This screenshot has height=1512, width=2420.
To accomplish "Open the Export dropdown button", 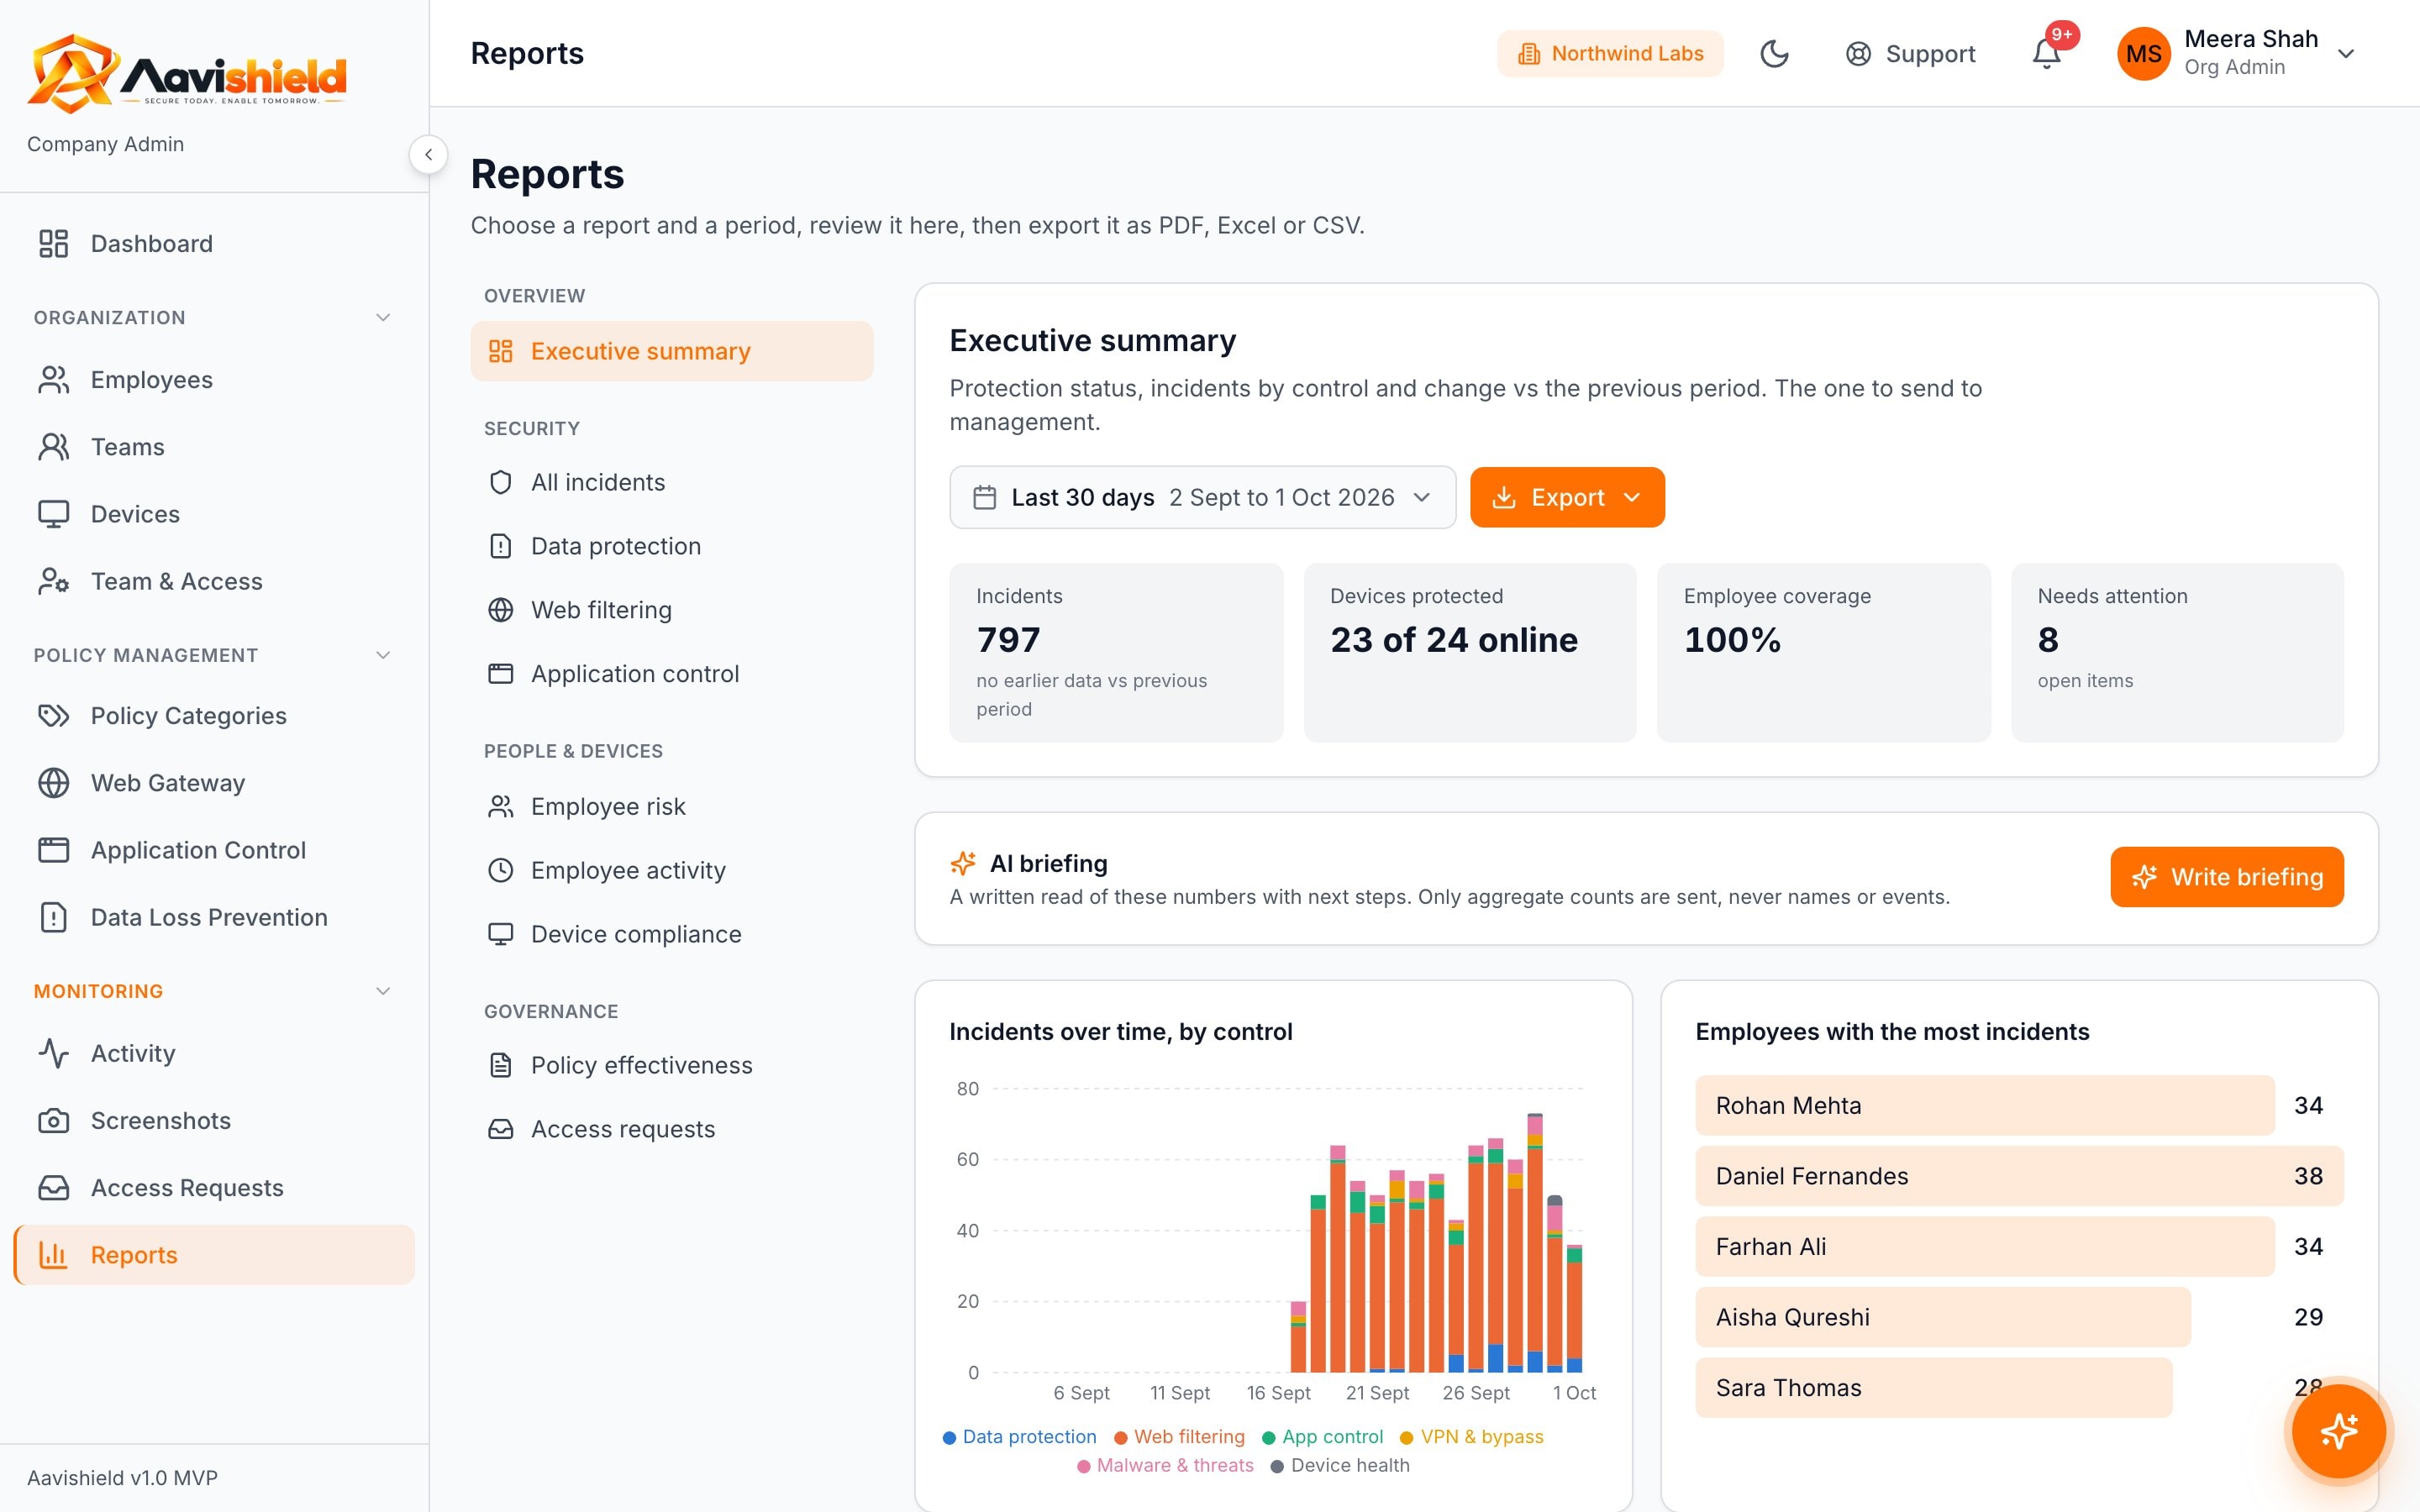I will click(x=1567, y=497).
